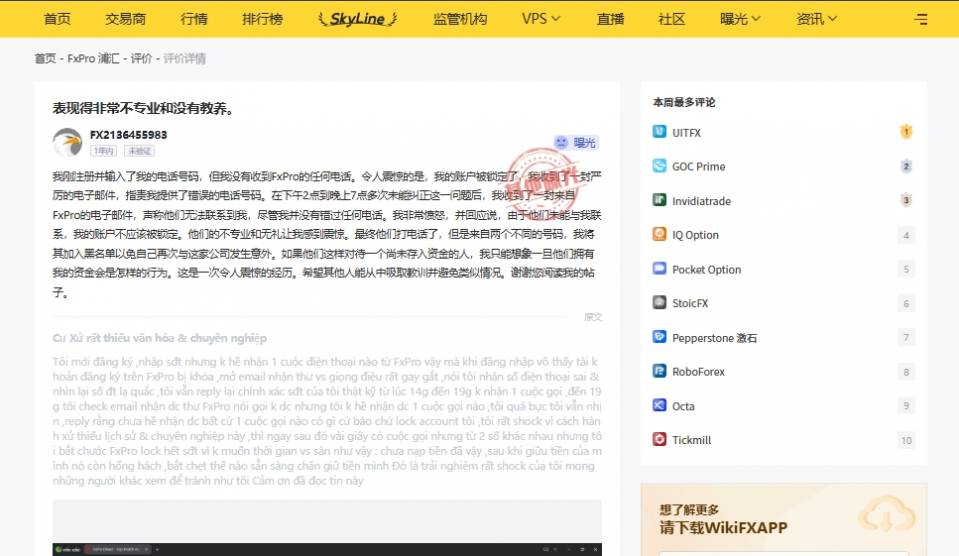Click the Invidiatrade broker logo icon
This screenshot has width=959, height=556.
pyautogui.click(x=659, y=200)
